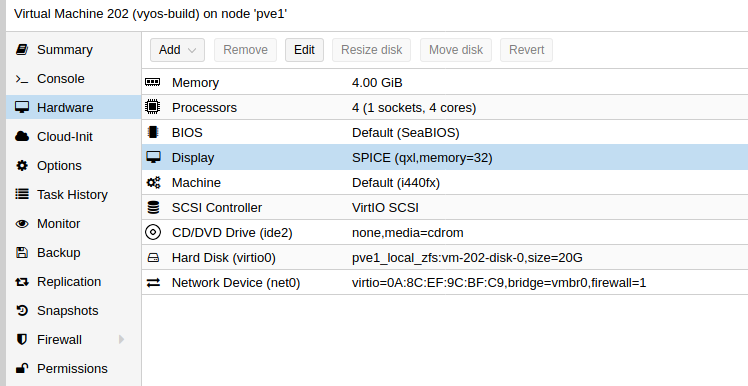Click the Display monitor icon in hardware list
The height and width of the screenshot is (386, 748).
click(x=153, y=157)
